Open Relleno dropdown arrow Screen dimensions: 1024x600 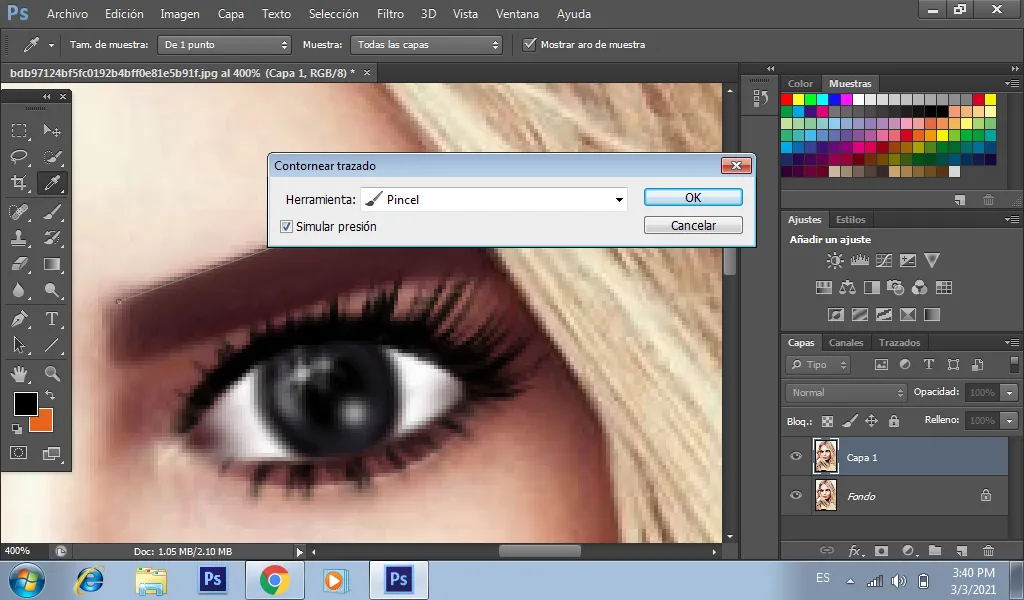click(1010, 420)
